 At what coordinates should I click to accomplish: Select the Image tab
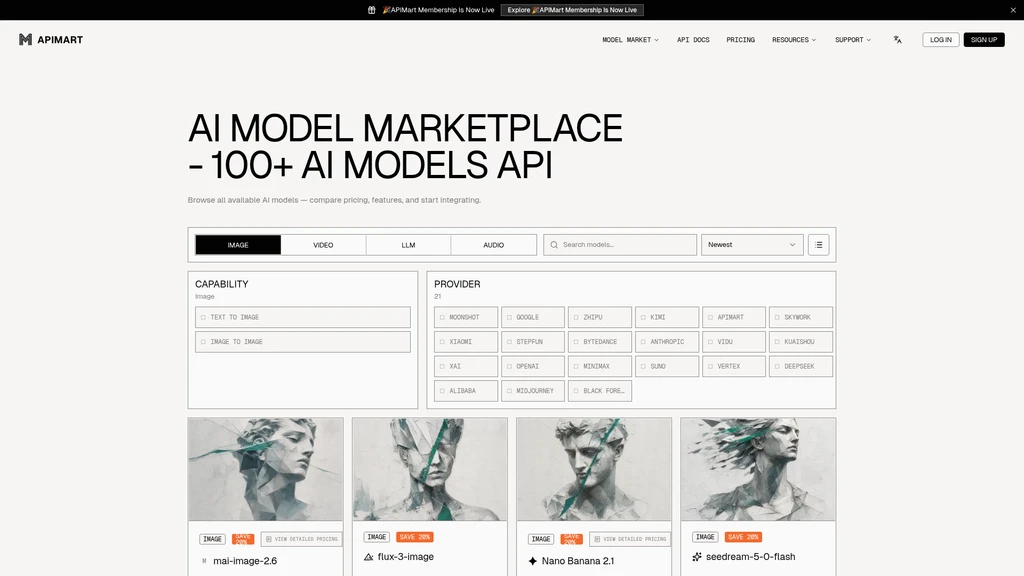(x=238, y=245)
